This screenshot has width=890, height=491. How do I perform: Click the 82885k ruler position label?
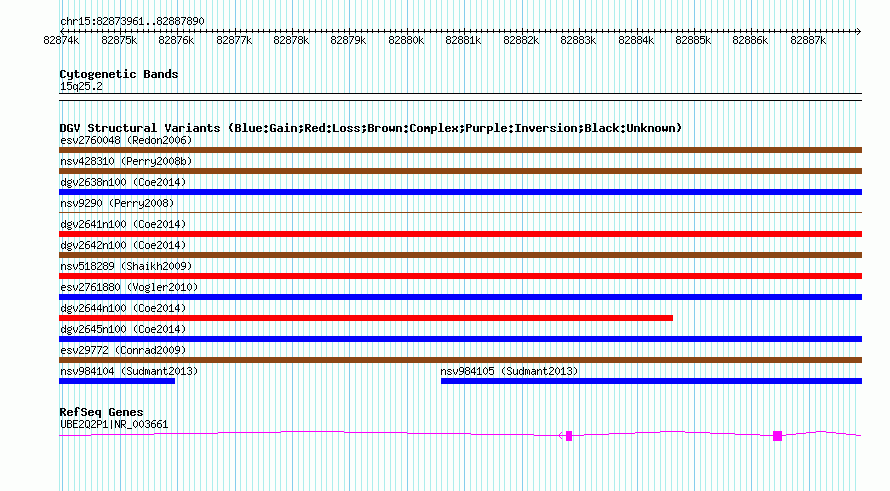pyautogui.click(x=693, y=40)
